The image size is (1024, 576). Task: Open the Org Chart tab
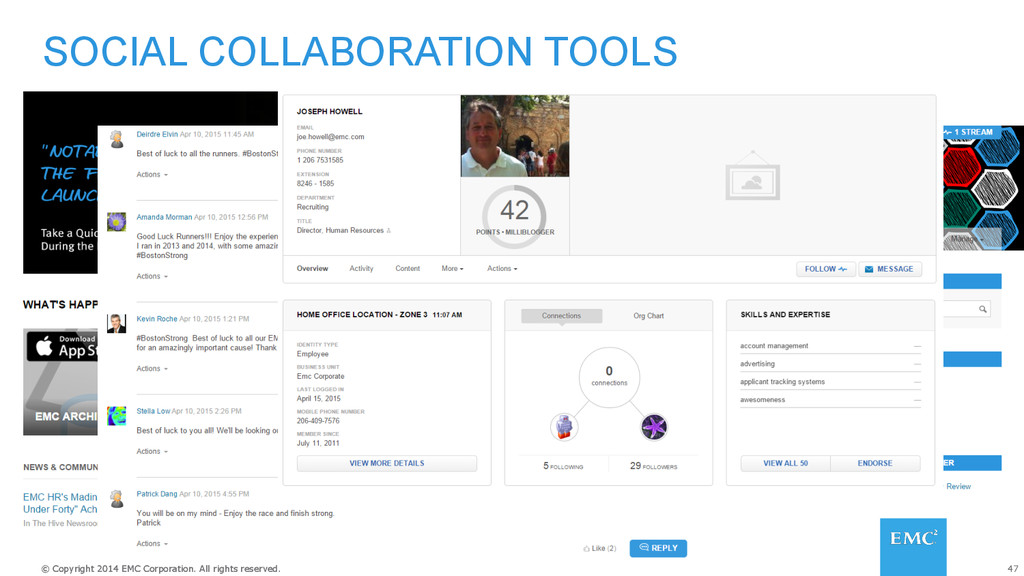(648, 315)
